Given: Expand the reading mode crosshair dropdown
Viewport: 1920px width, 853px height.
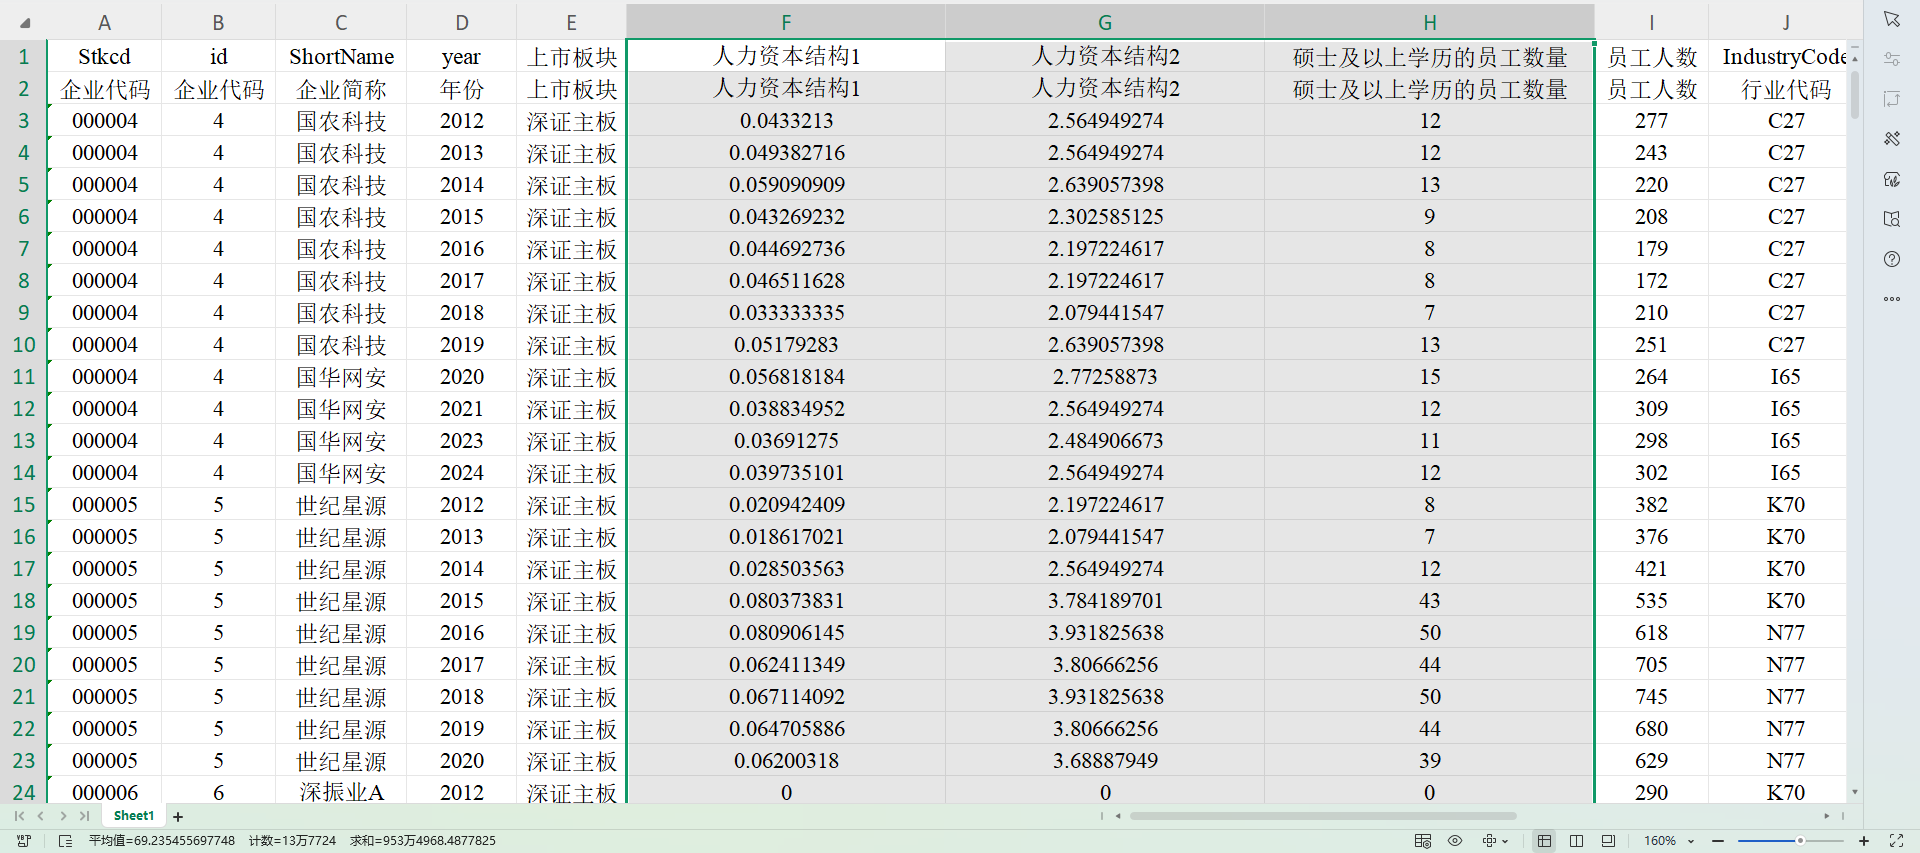Looking at the screenshot, I should (x=1505, y=841).
